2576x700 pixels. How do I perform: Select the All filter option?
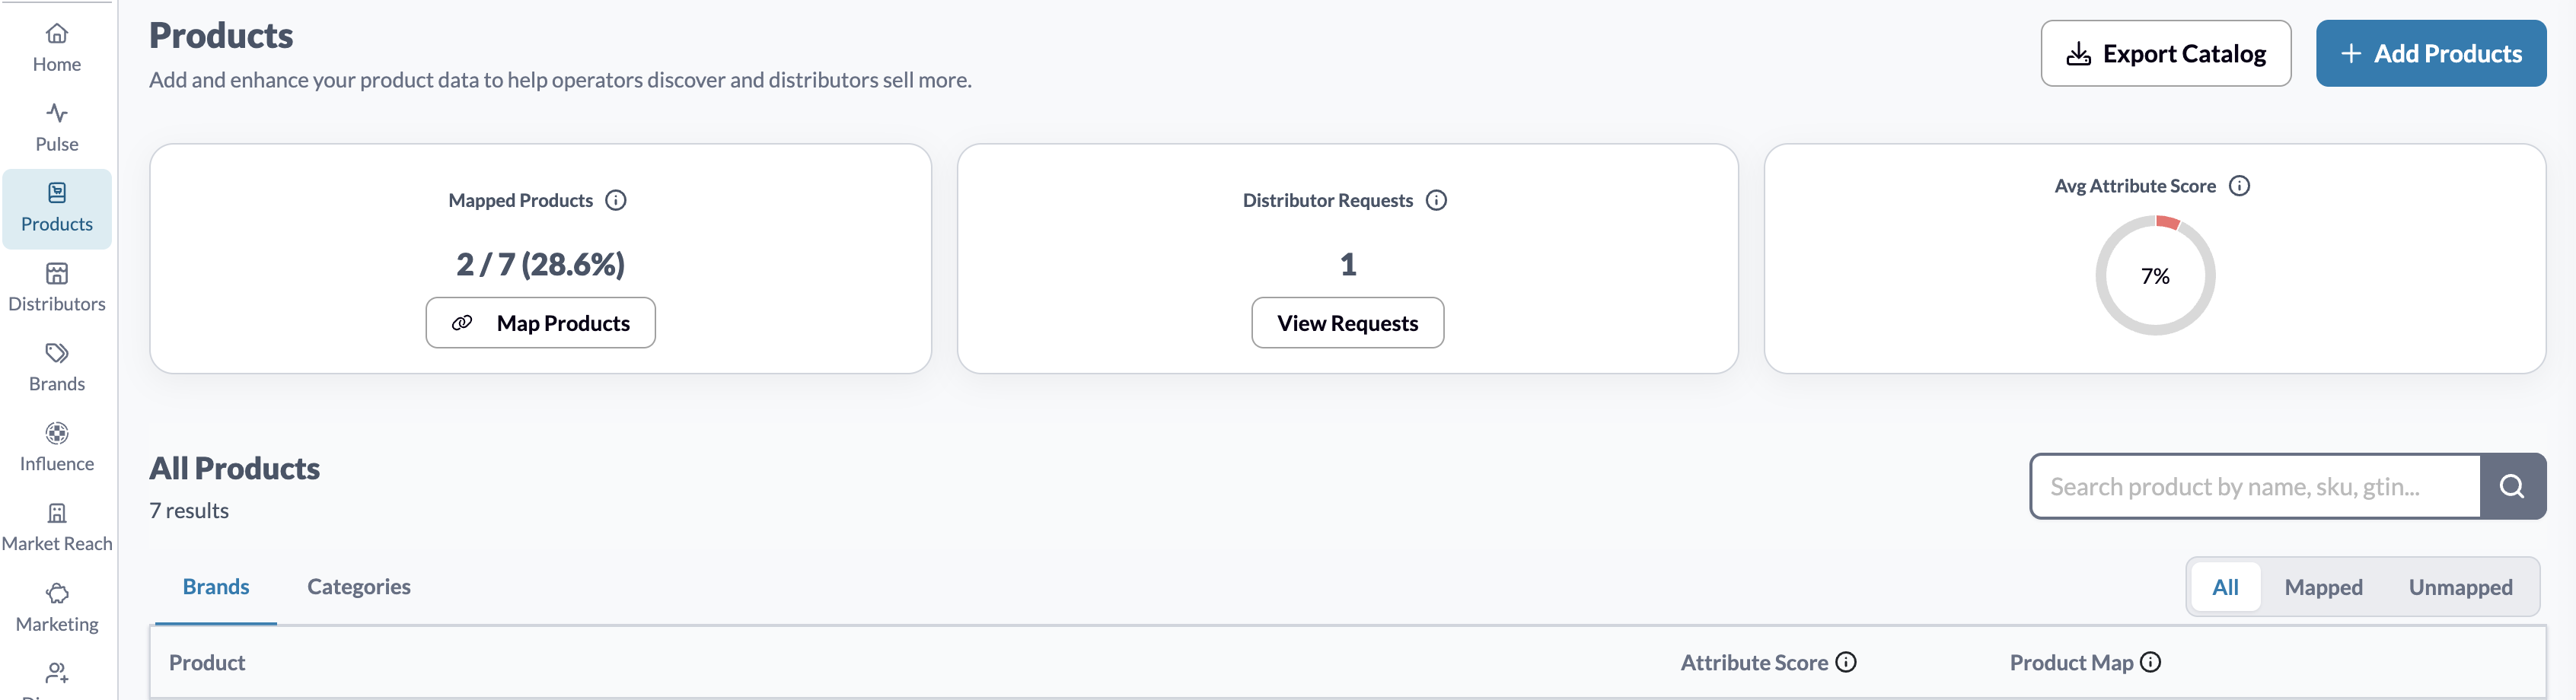point(2225,587)
